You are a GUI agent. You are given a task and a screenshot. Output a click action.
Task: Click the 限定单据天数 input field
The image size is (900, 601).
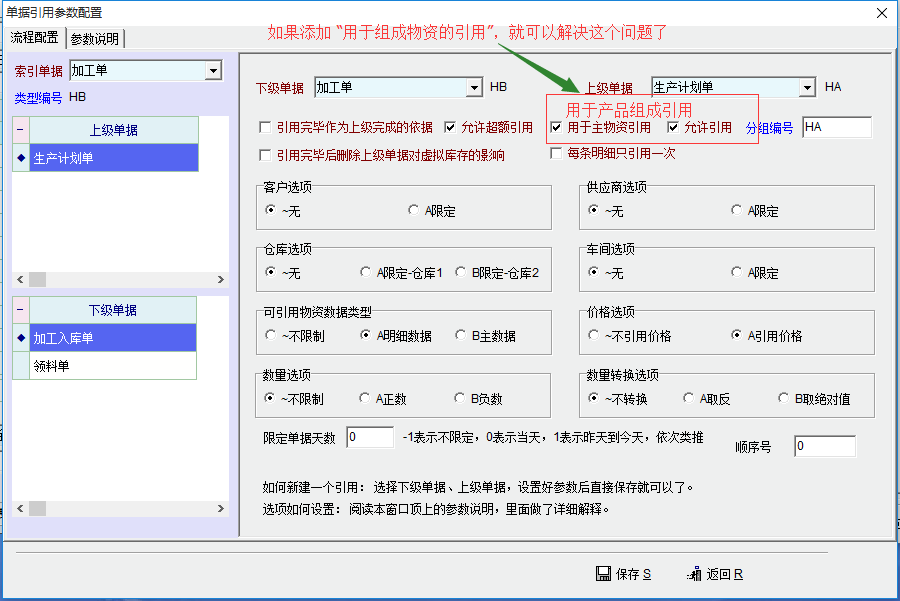click(370, 438)
